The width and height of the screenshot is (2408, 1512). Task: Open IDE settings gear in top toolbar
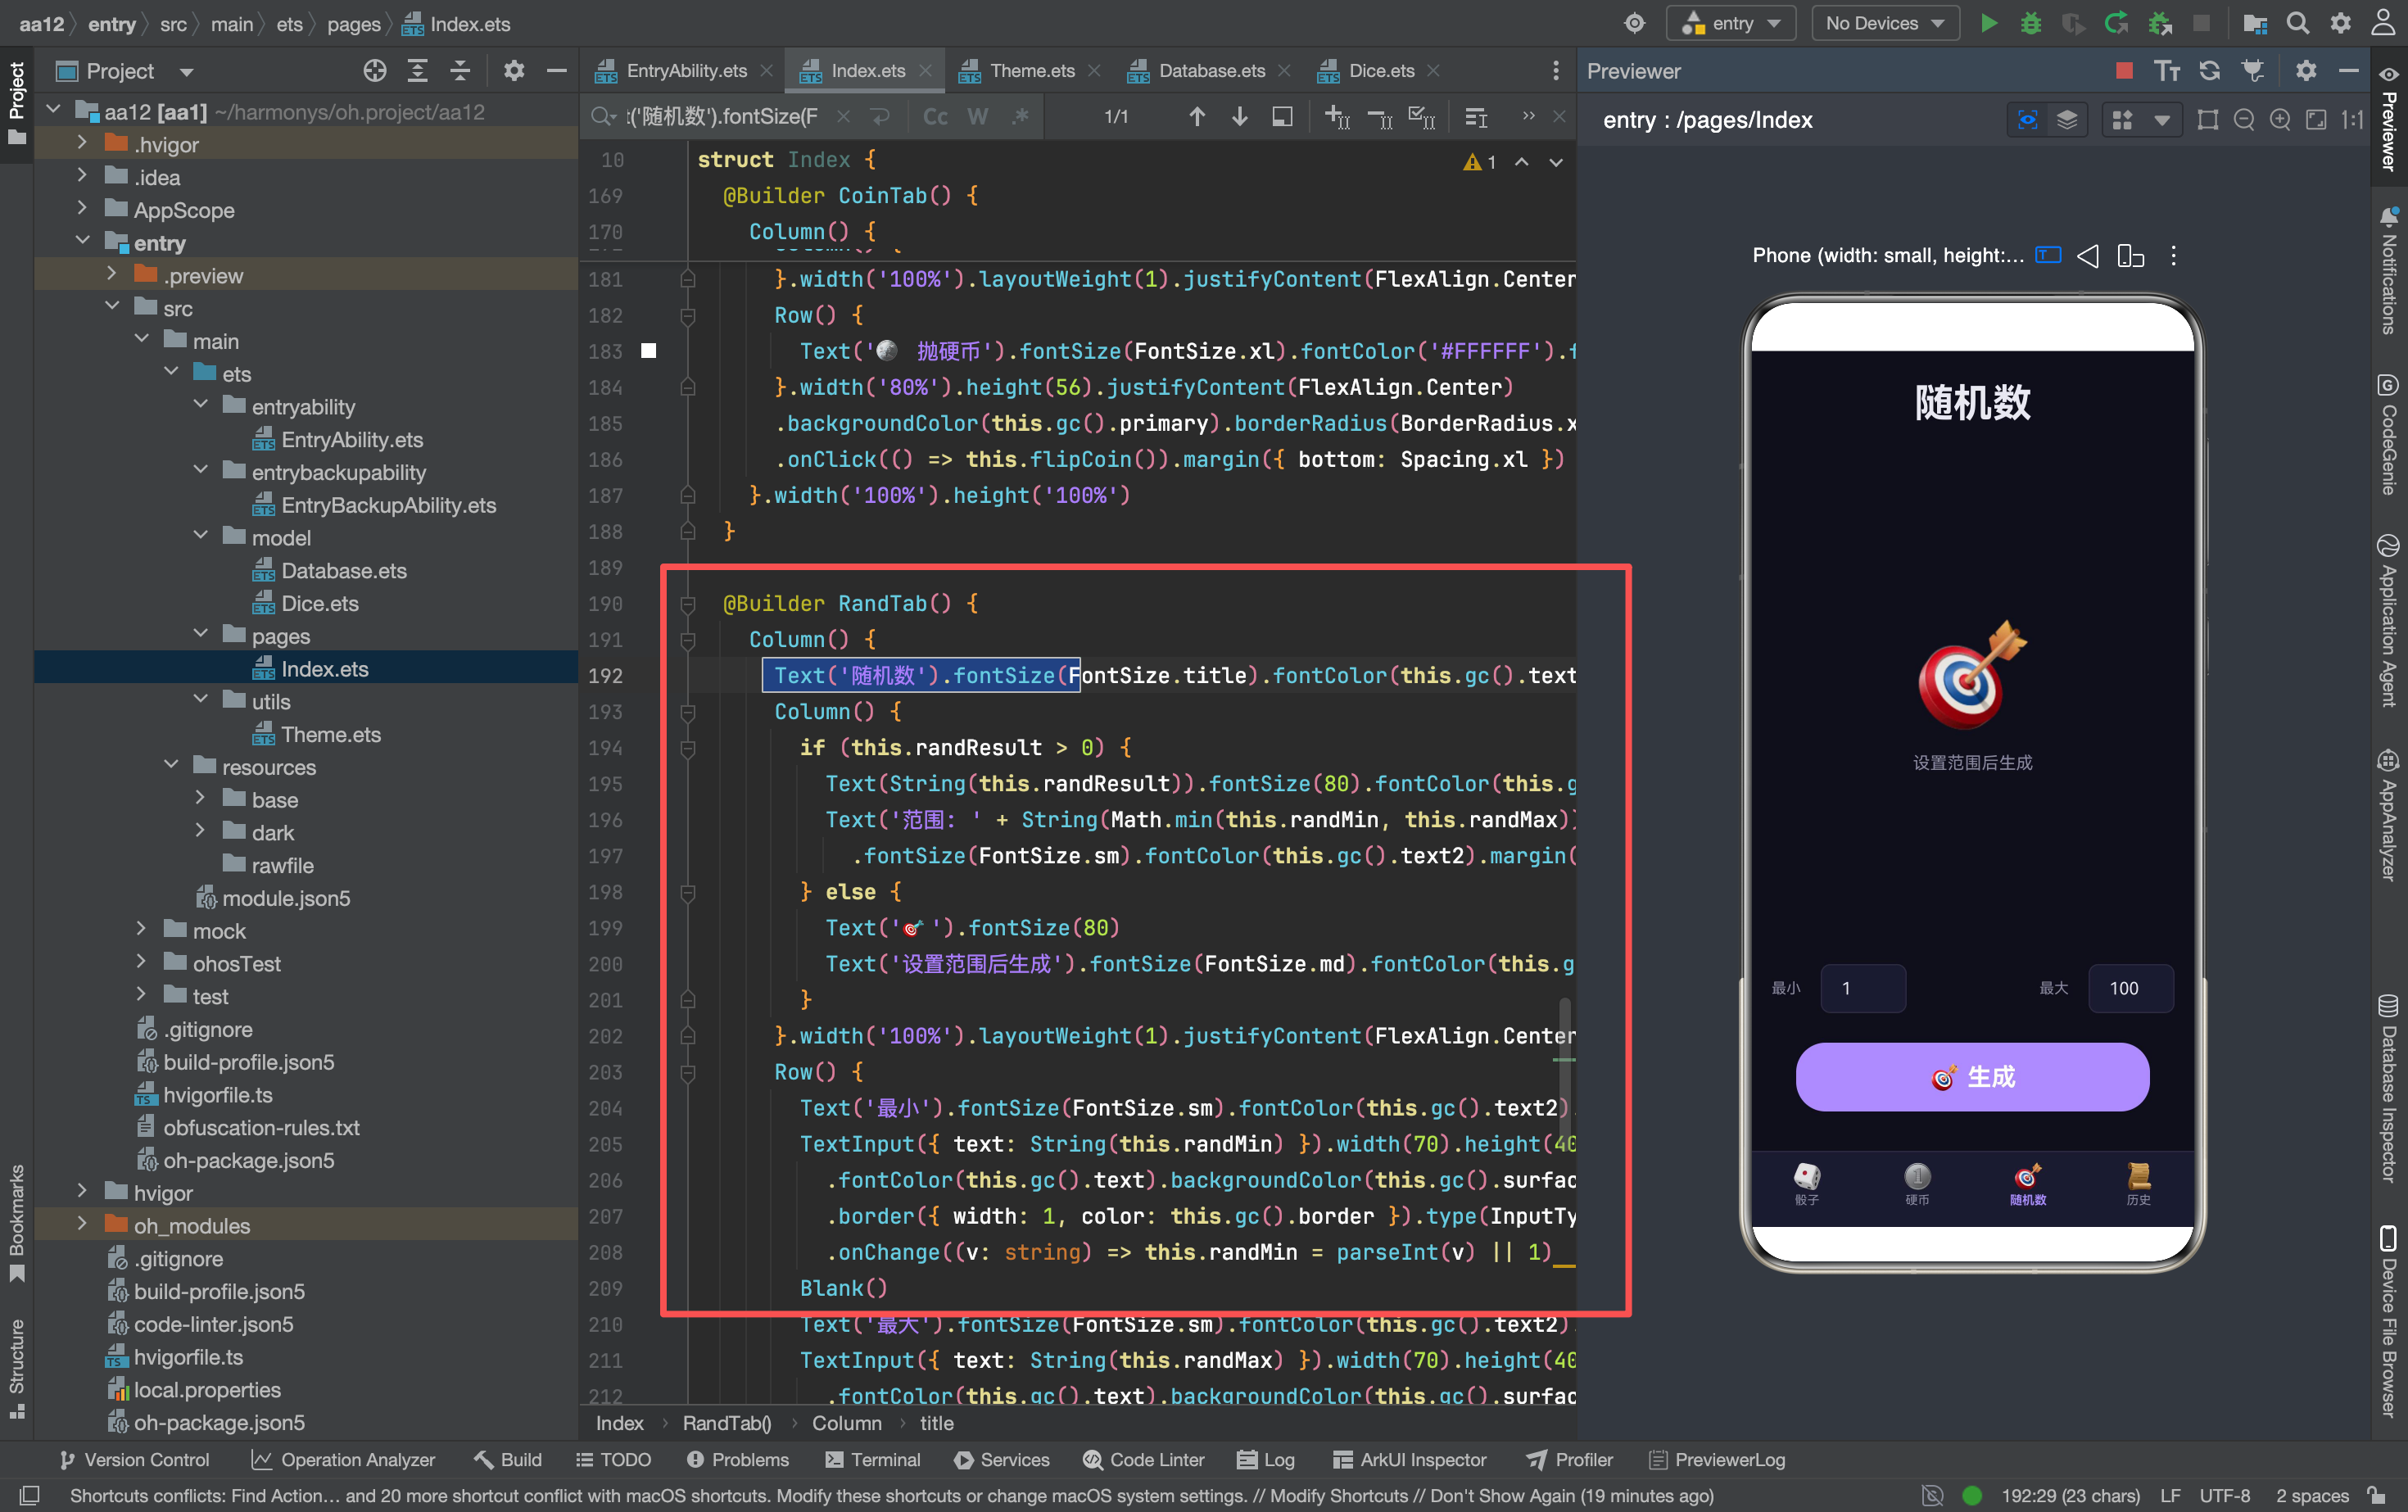click(x=2341, y=23)
